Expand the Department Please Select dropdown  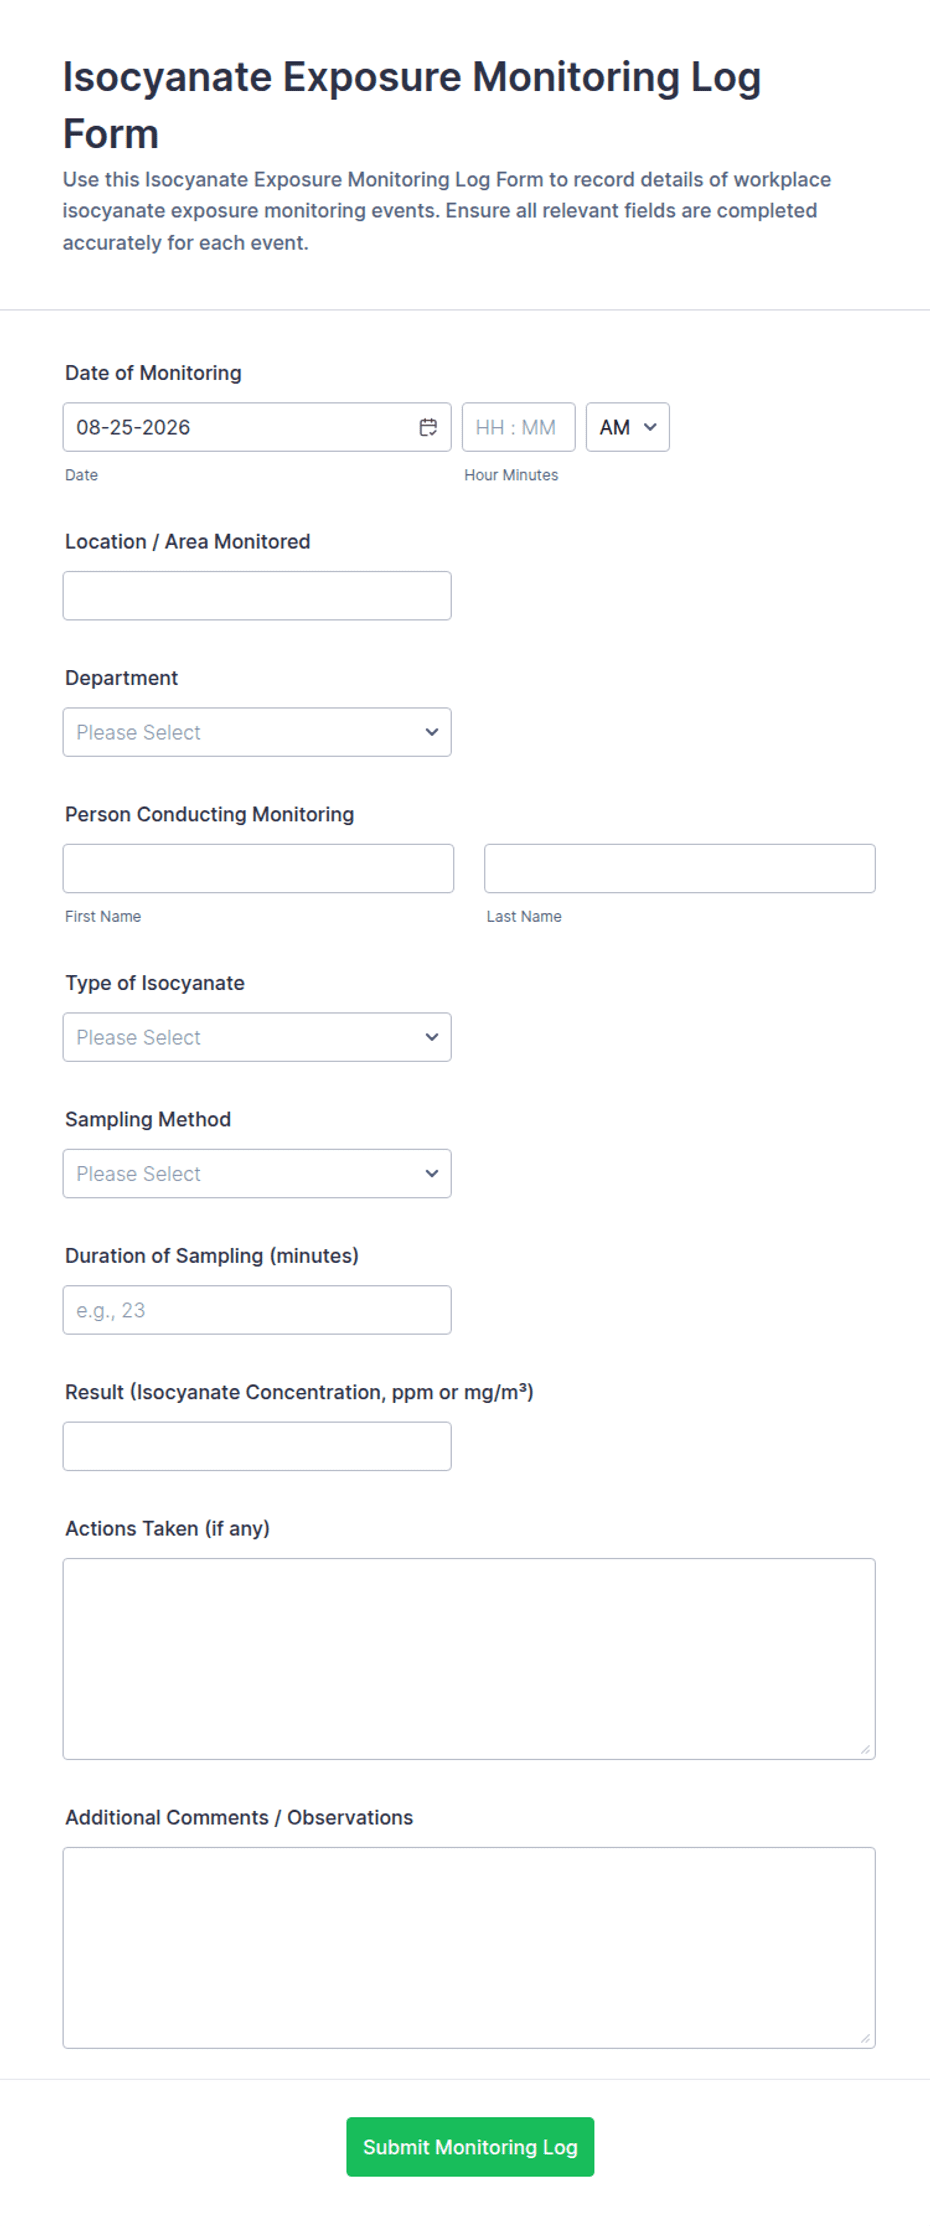[x=257, y=732]
